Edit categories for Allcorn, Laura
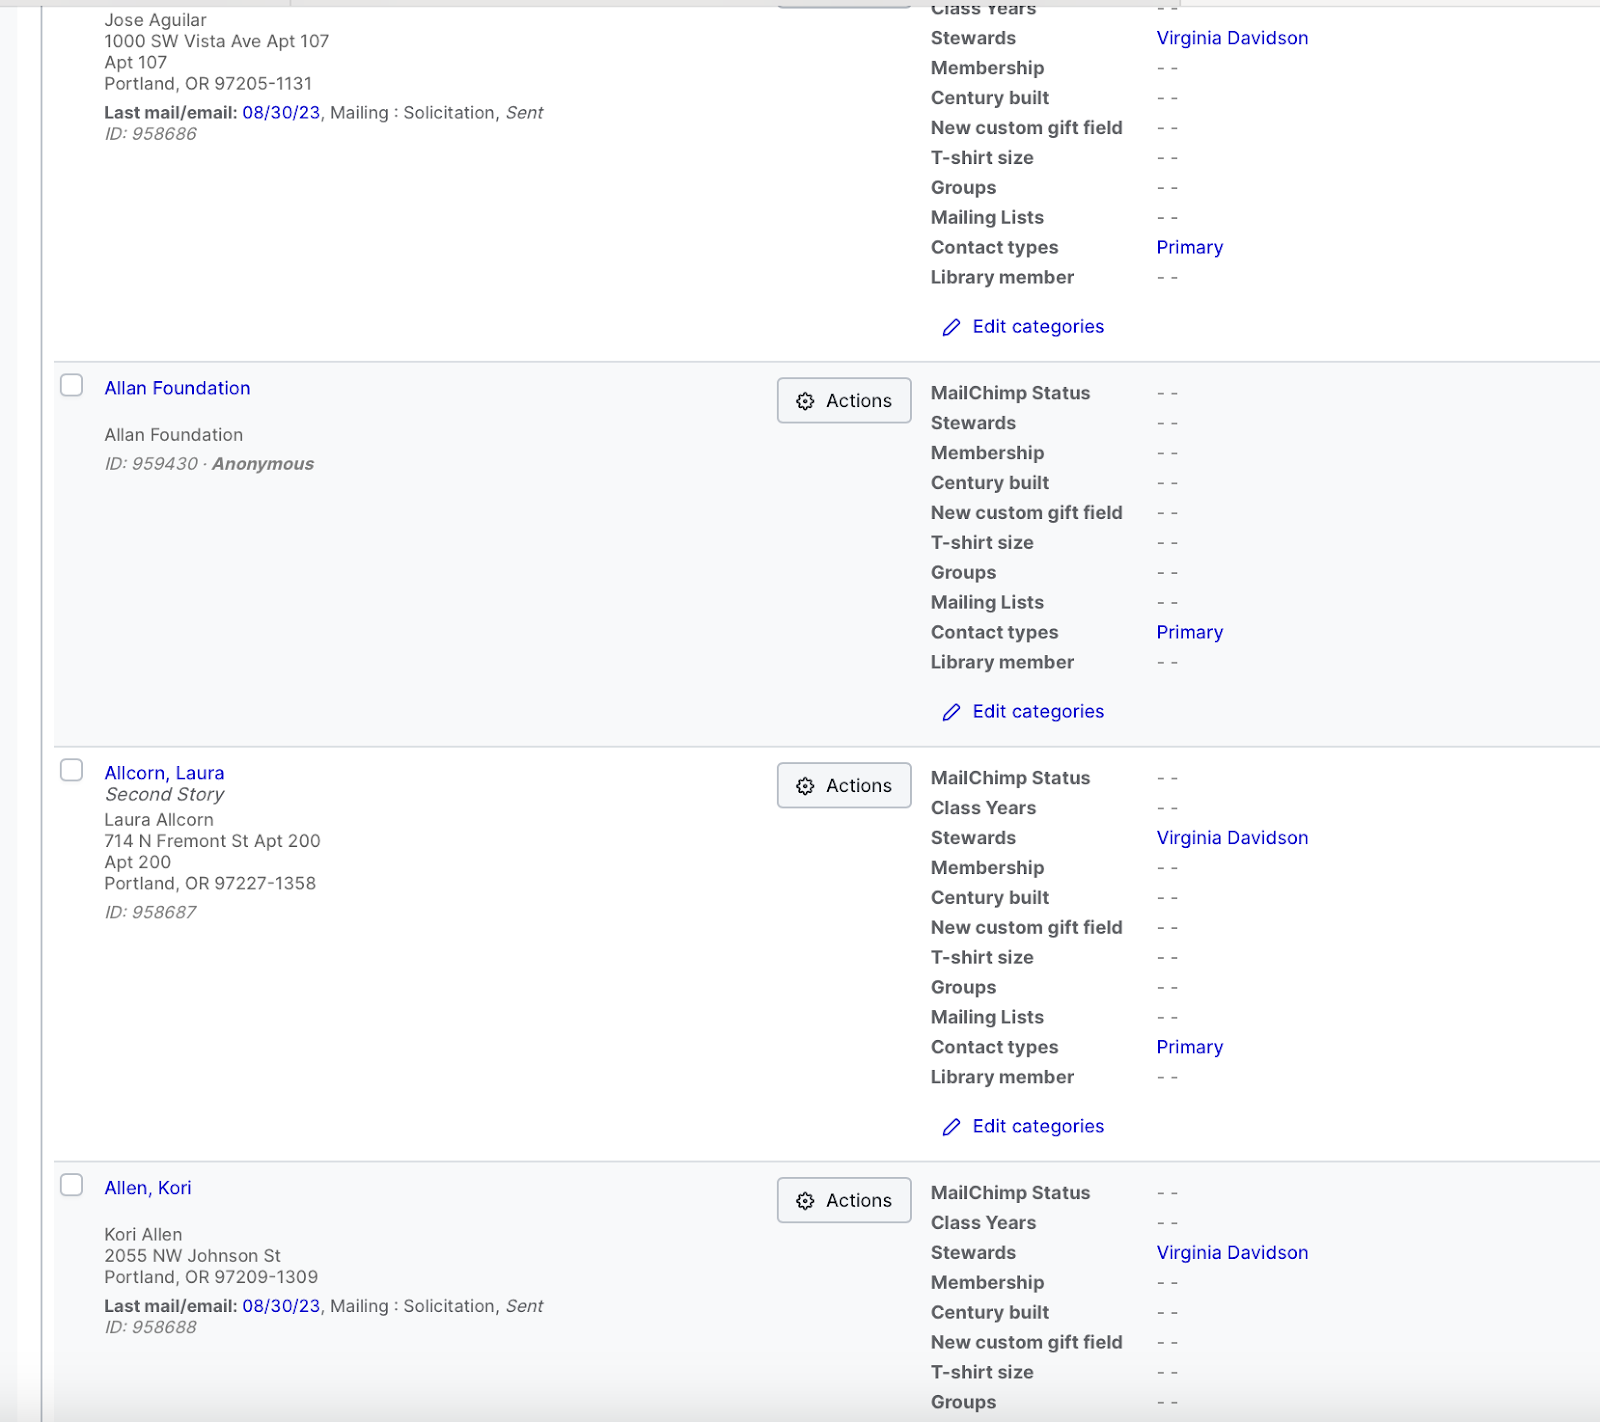 (1038, 1127)
